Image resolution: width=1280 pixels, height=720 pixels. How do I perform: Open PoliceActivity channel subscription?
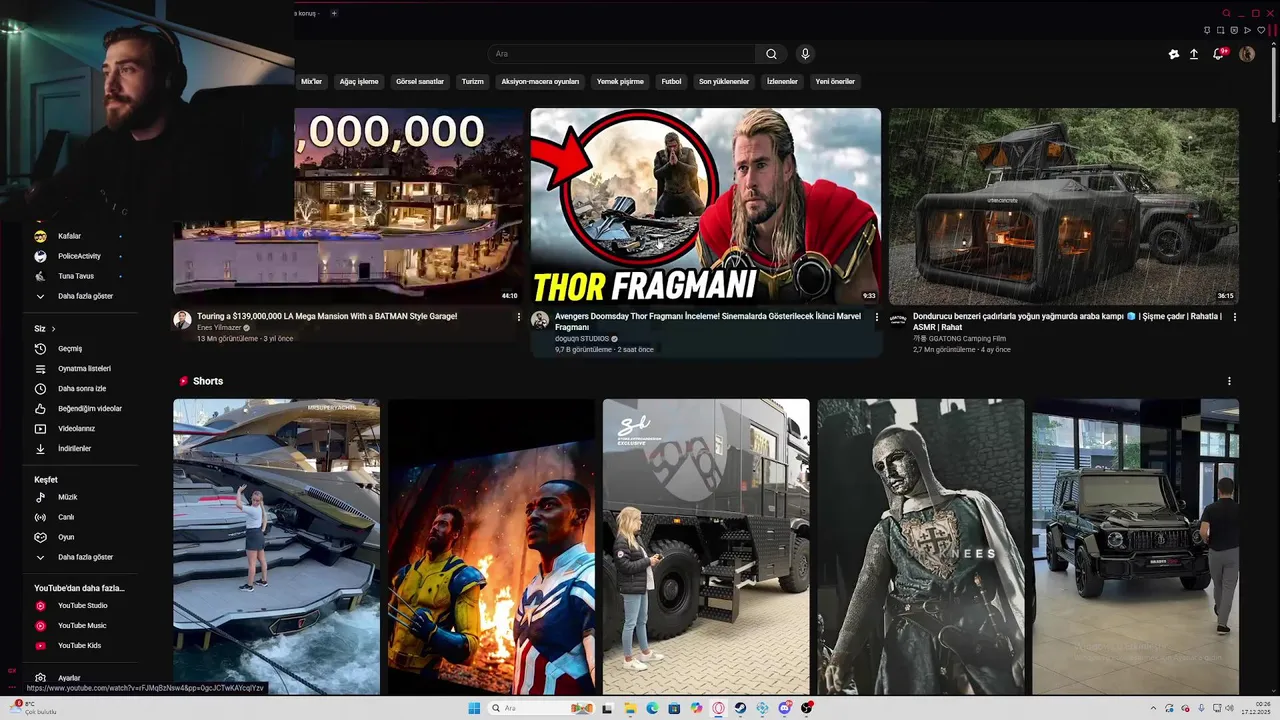pyautogui.click(x=79, y=256)
